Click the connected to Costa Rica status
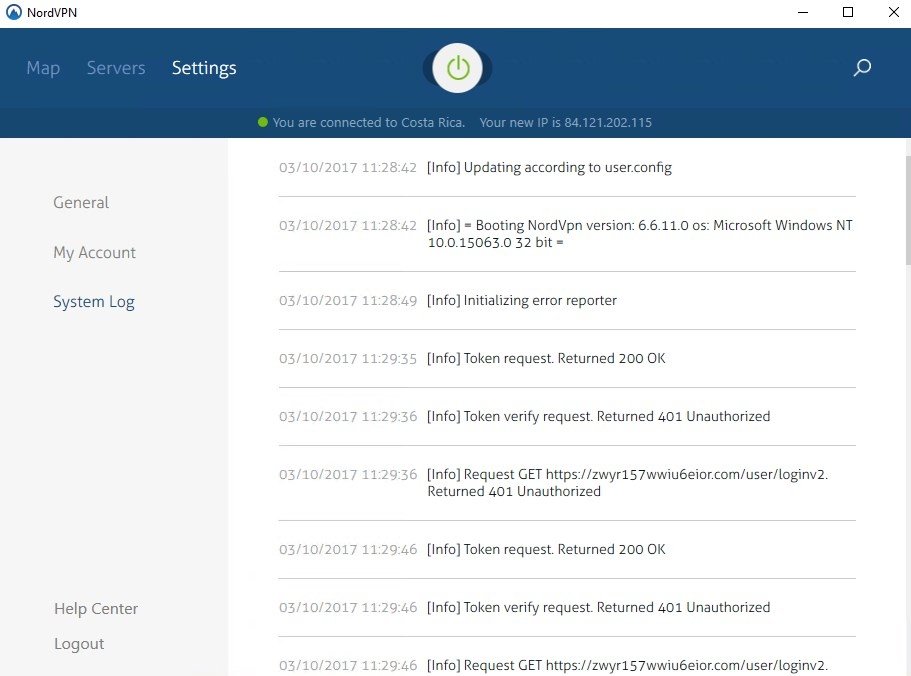Screen dimensions: 911x676 [x=369, y=123]
